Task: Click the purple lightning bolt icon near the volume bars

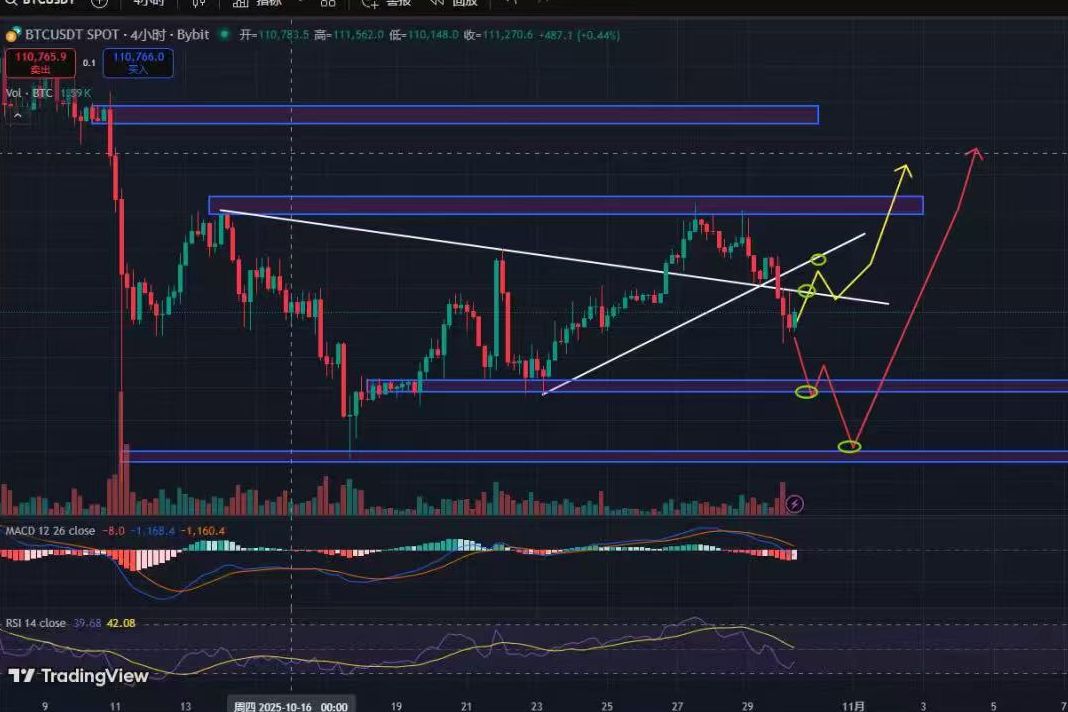Action: click(795, 504)
